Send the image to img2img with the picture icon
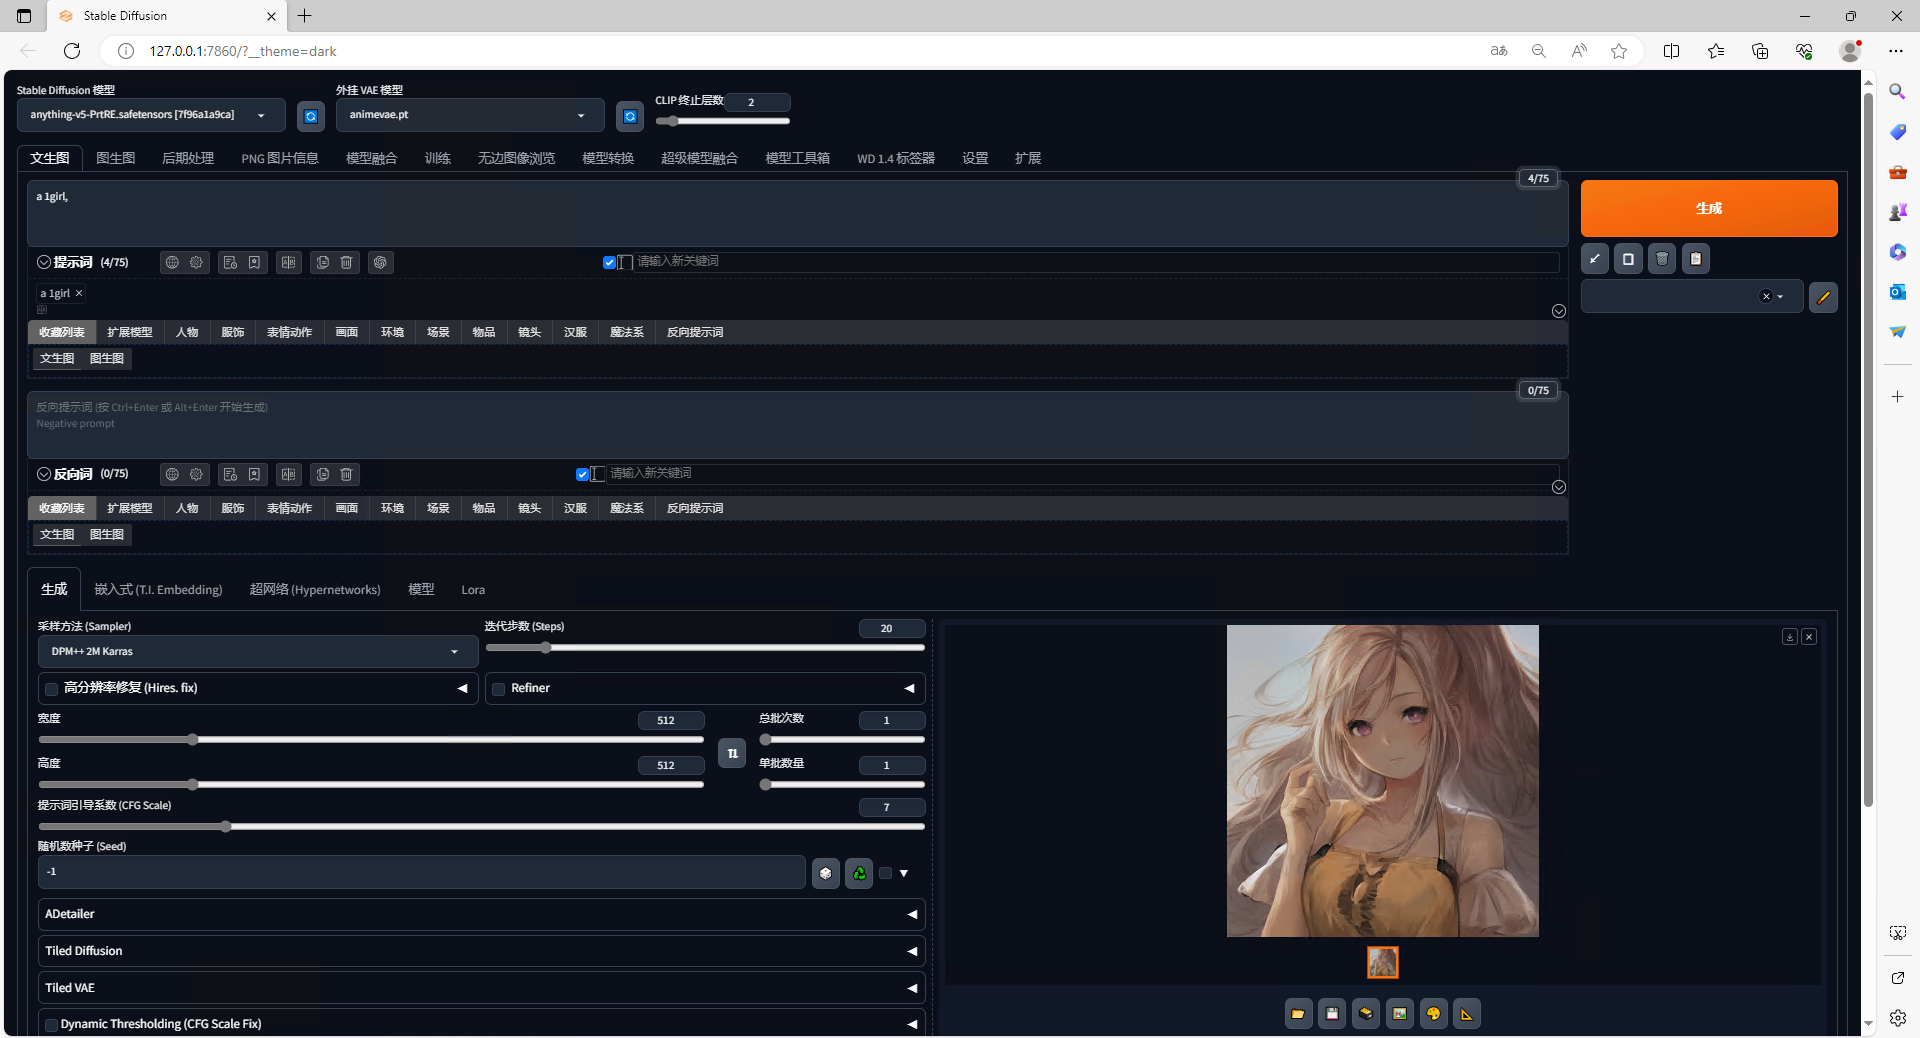The height and width of the screenshot is (1038, 1920). pyautogui.click(x=1400, y=1014)
